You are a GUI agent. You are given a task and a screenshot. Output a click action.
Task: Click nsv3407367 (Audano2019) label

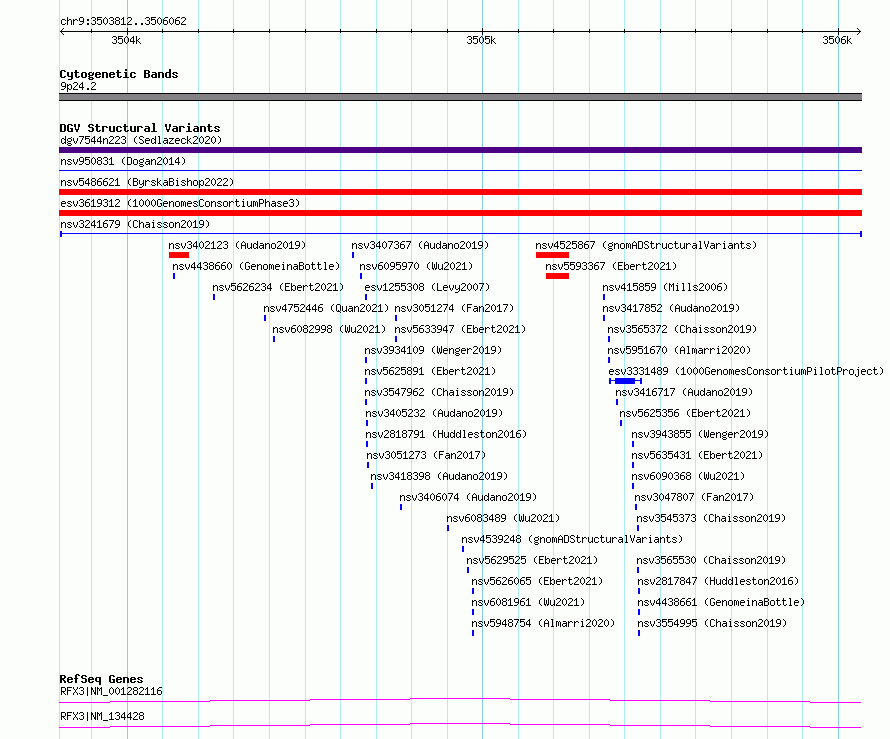click(x=420, y=245)
